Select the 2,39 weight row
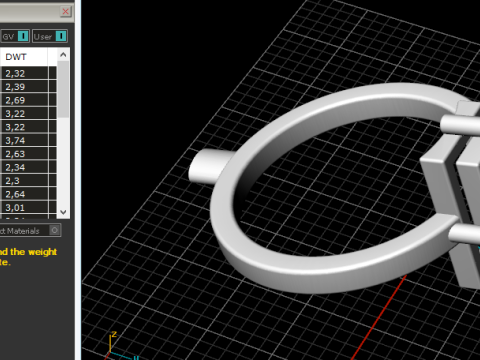This screenshot has width=480, height=360. tap(28, 87)
